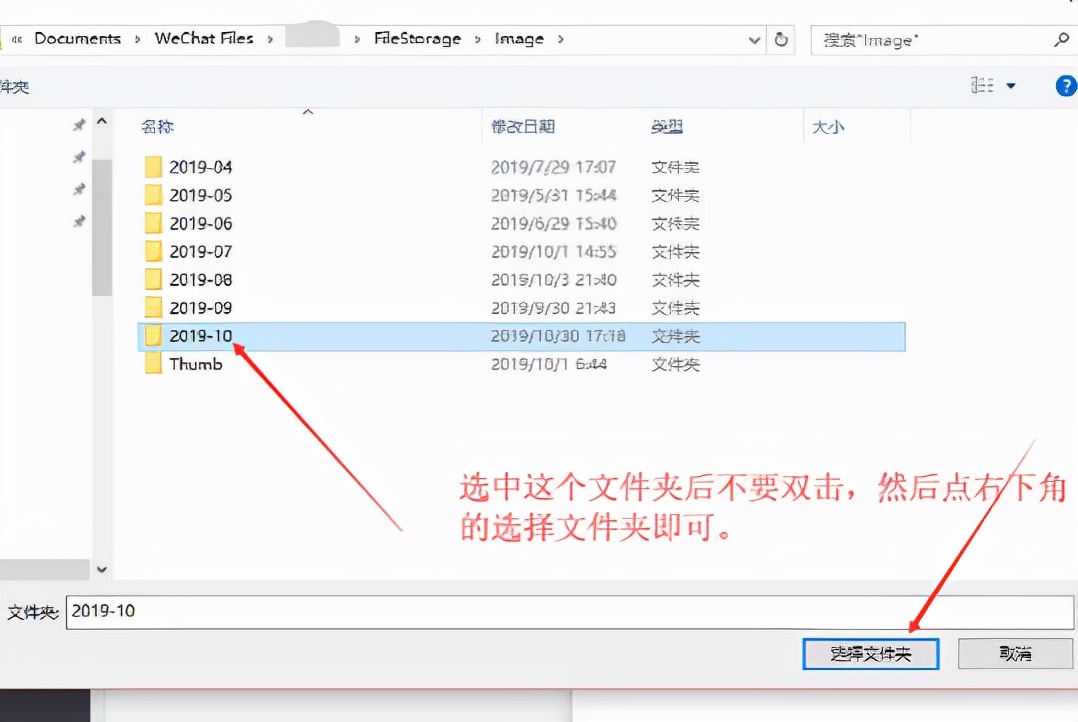Click the view layout icon
Image resolution: width=1078 pixels, height=722 pixels.
[x=982, y=86]
